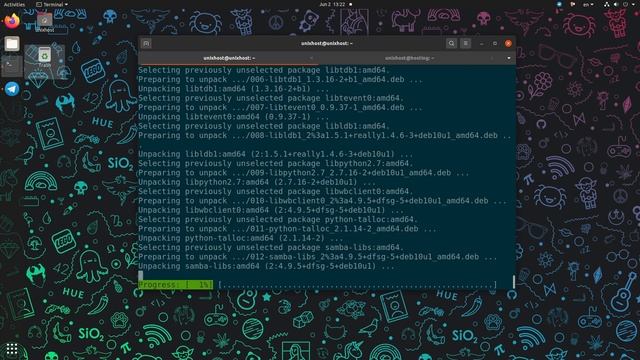Viewport: 640px width, 360px height.
Task: Open the clock and calendar in top bar
Action: [x=332, y=4]
